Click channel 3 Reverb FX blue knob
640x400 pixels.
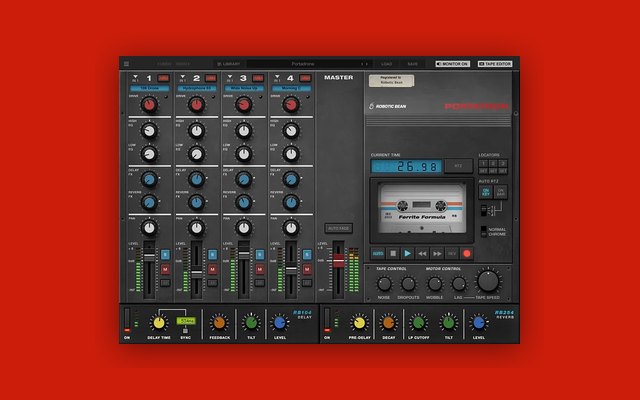244,202
